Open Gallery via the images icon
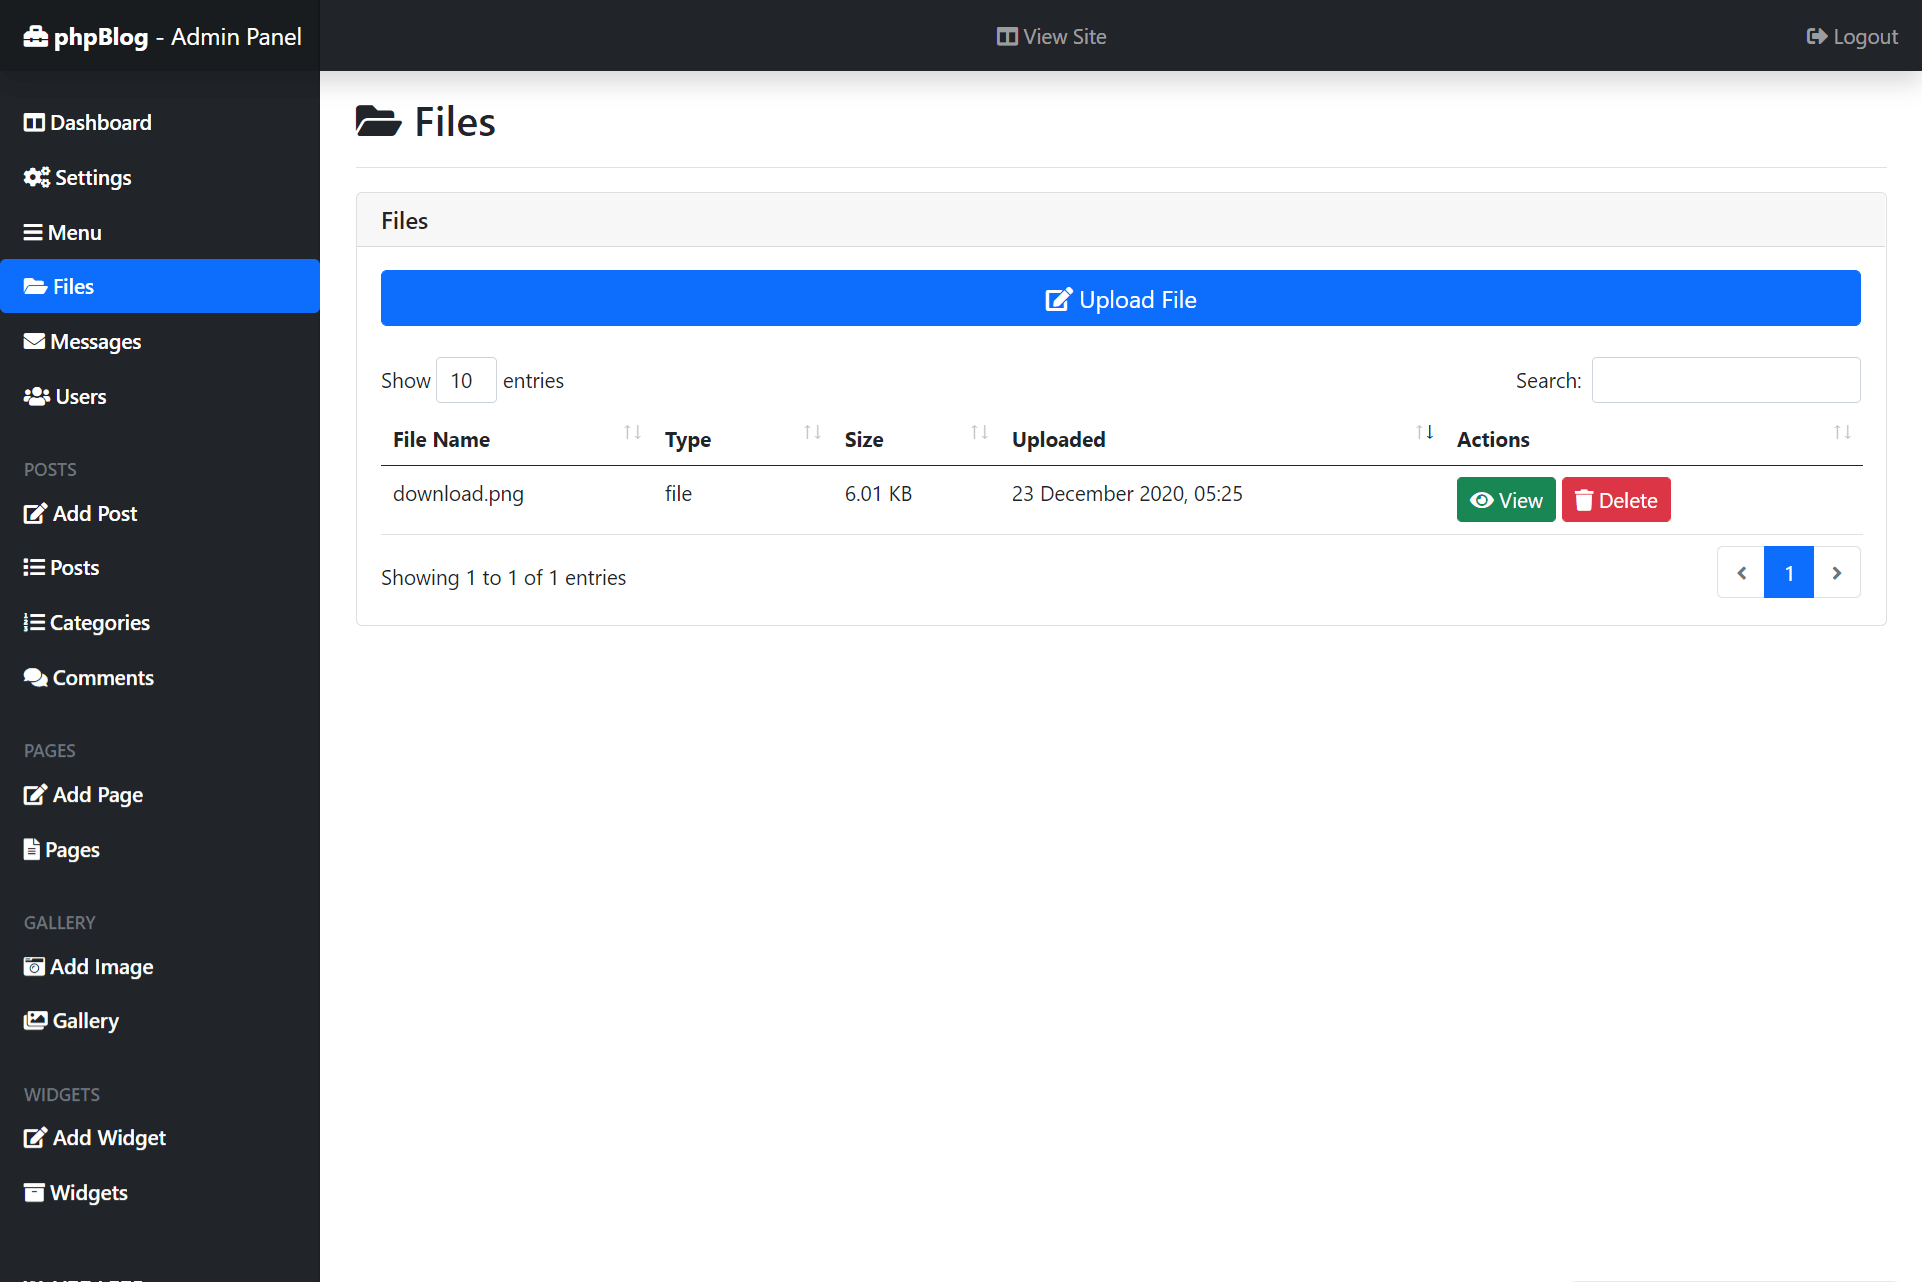 35,1021
